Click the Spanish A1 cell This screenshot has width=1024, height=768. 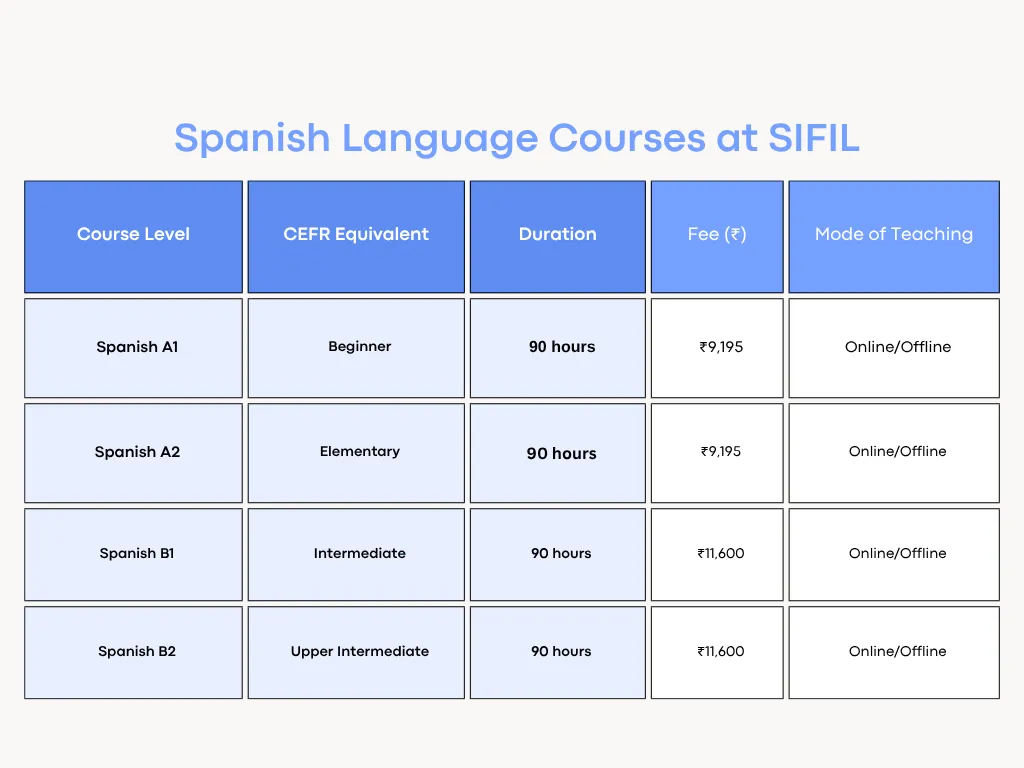pyautogui.click(x=137, y=347)
